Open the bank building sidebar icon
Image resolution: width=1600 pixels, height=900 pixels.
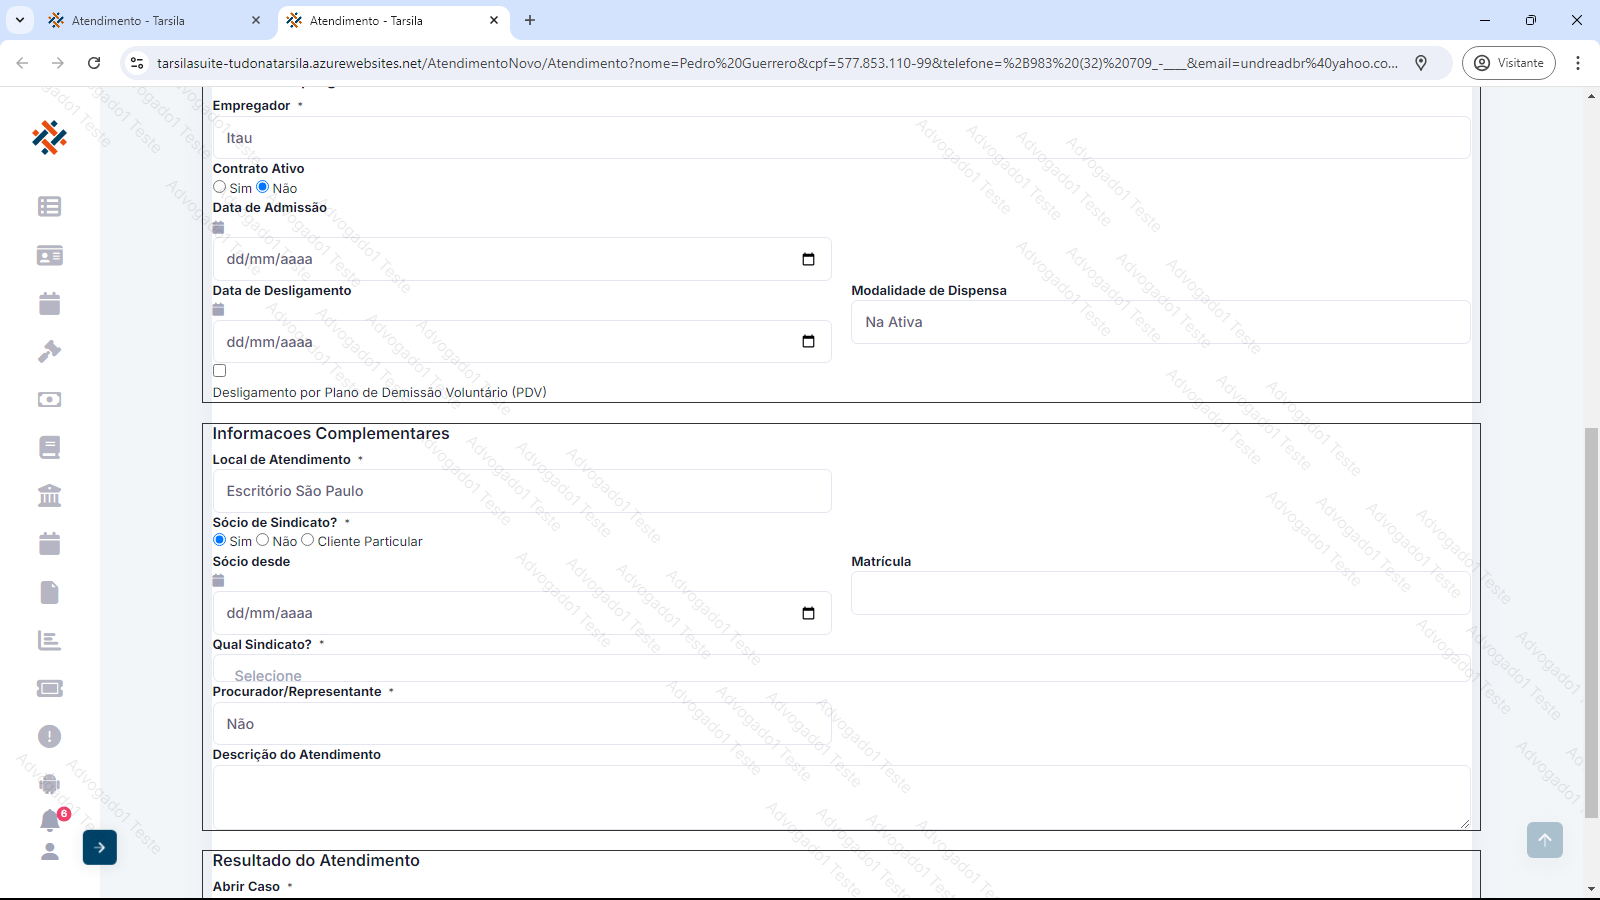point(49,495)
